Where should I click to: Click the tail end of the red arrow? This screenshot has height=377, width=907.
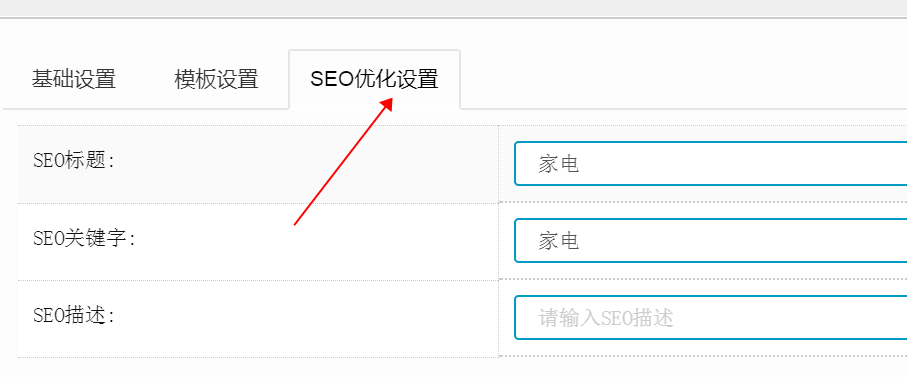pyautogui.click(x=296, y=223)
